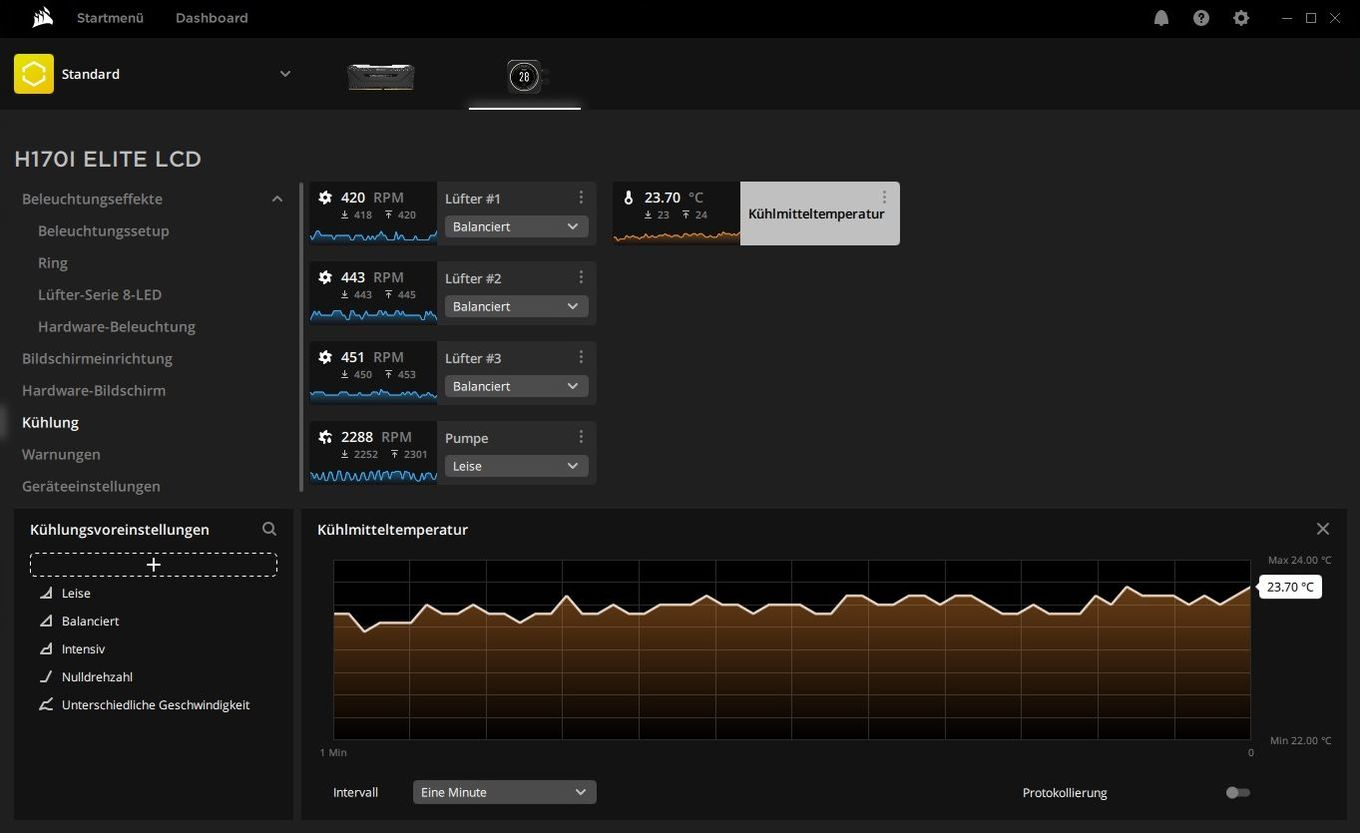Click the Nulldrehzahl preset curve icon
This screenshot has width=1360, height=833.
[46, 677]
